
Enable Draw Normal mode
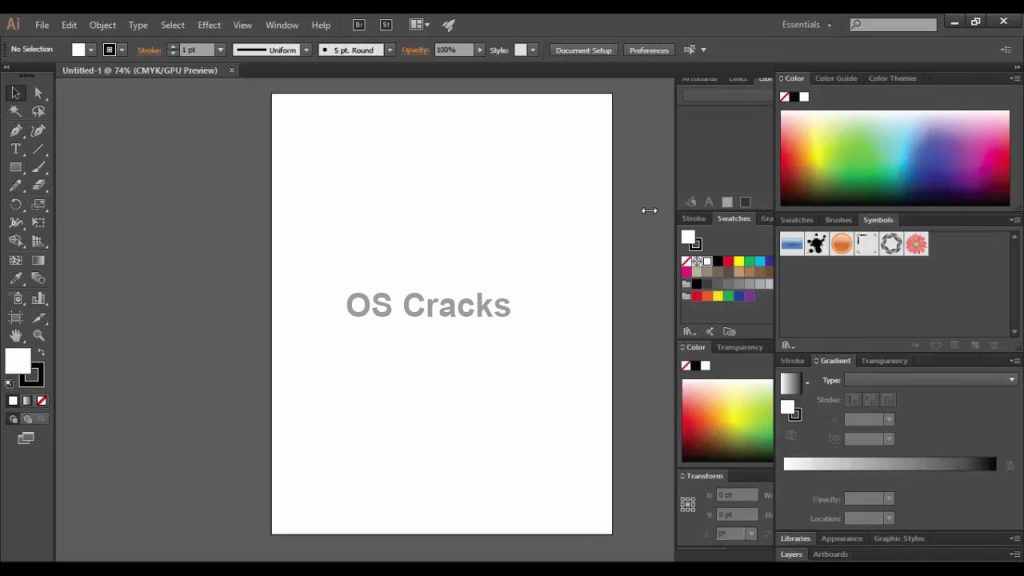coord(13,419)
